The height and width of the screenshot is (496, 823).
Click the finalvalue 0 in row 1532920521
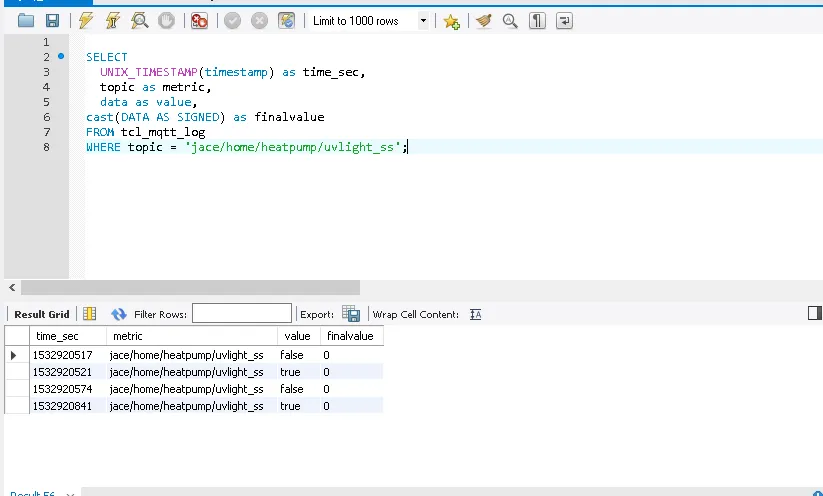click(352, 372)
